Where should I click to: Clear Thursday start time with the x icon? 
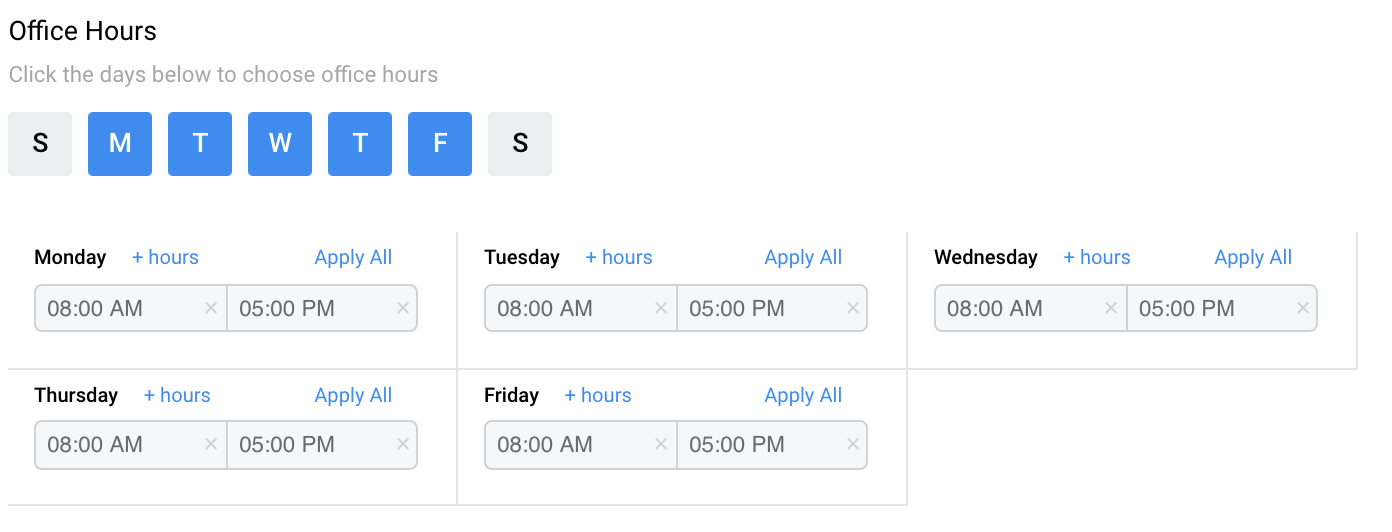pyautogui.click(x=211, y=444)
